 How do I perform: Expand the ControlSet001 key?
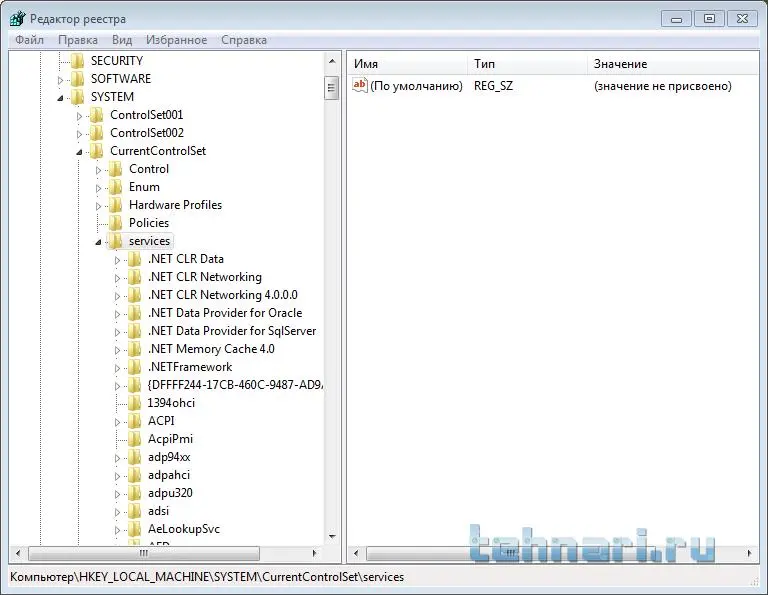[79, 116]
